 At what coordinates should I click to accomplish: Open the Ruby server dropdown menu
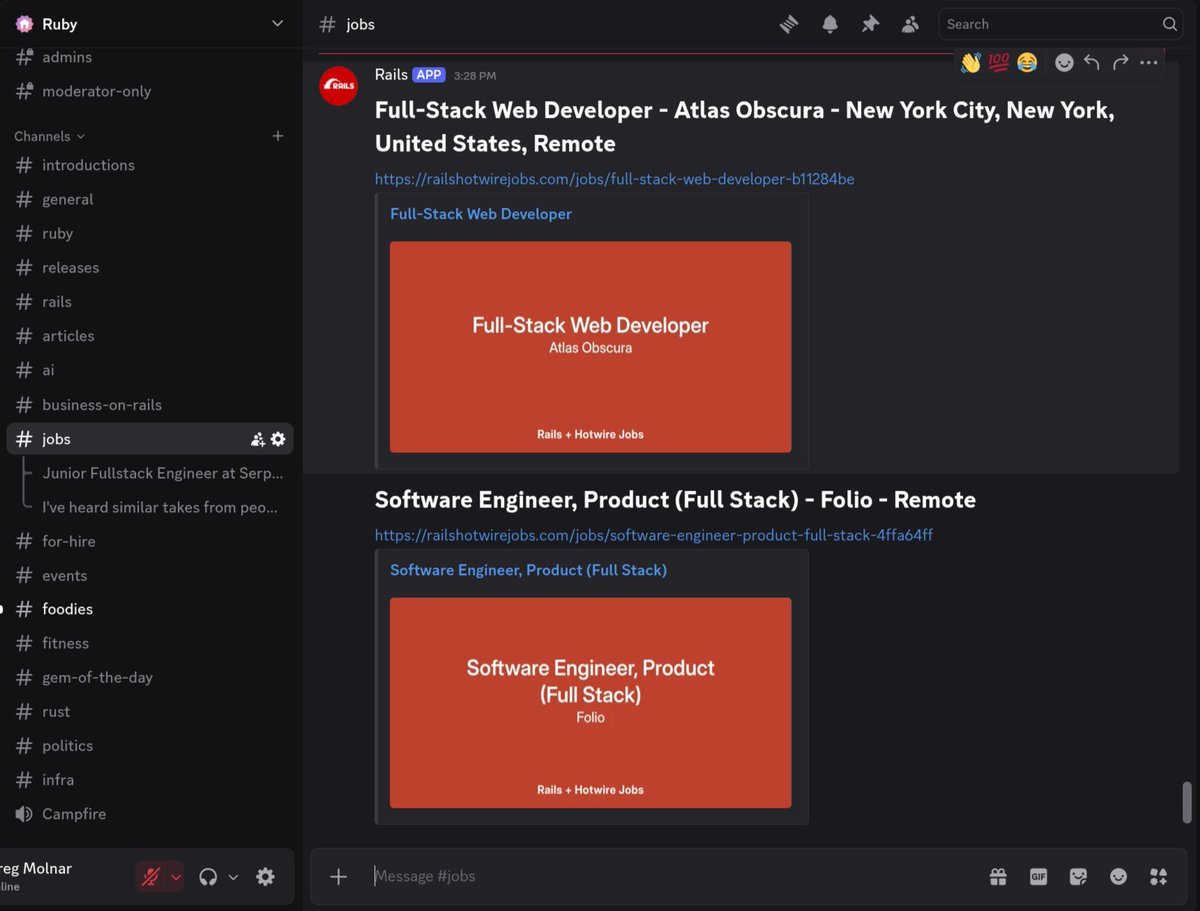[x=278, y=24]
